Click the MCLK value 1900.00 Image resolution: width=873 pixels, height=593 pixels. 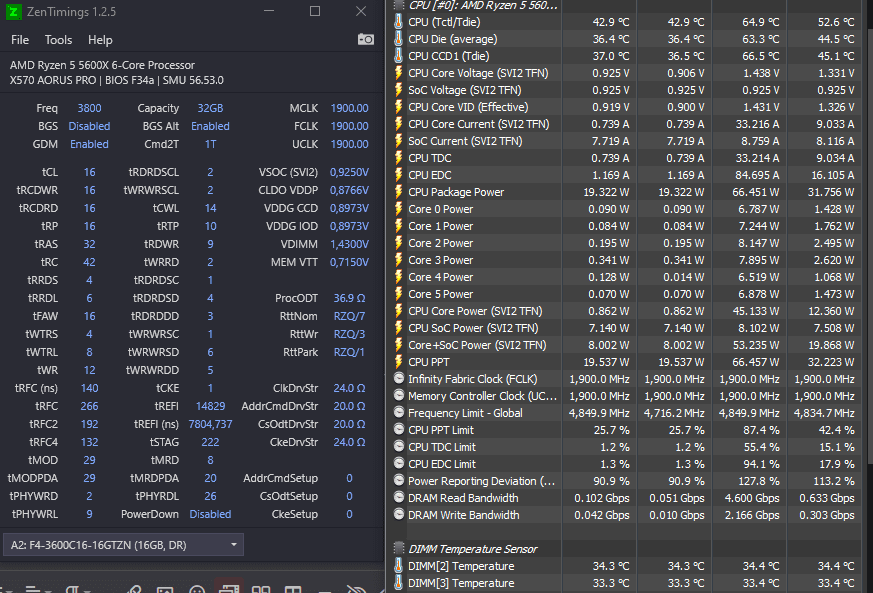pos(349,108)
